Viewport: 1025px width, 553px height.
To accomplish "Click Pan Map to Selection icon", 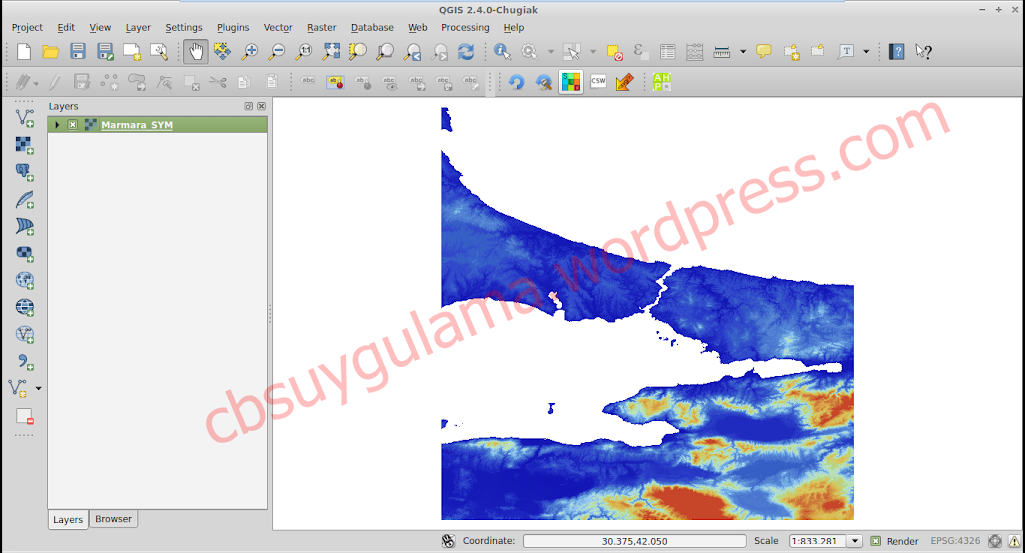I will click(x=222, y=52).
